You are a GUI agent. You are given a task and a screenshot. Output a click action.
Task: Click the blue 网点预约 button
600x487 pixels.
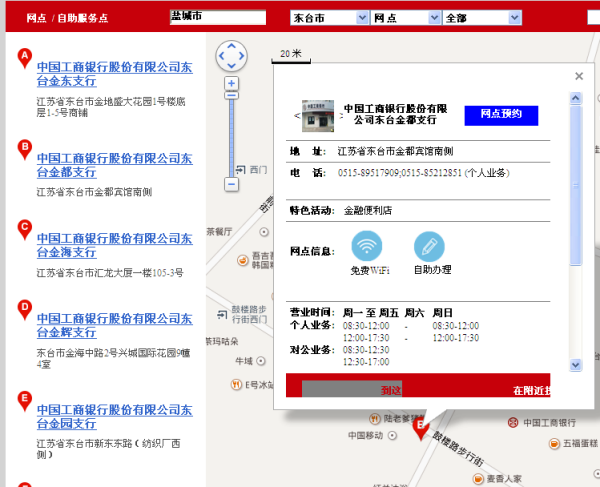(501, 116)
